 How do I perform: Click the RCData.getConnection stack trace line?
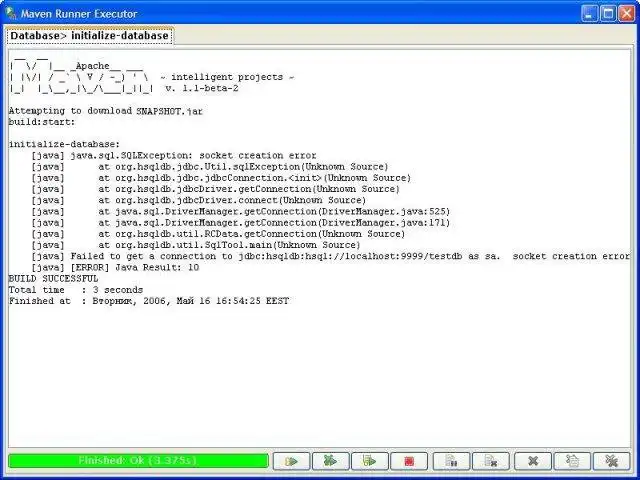tap(218, 234)
